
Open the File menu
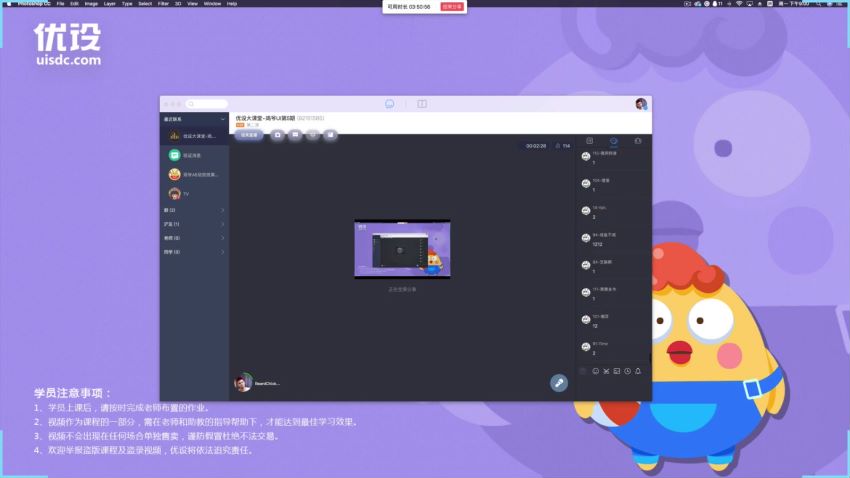point(60,3)
